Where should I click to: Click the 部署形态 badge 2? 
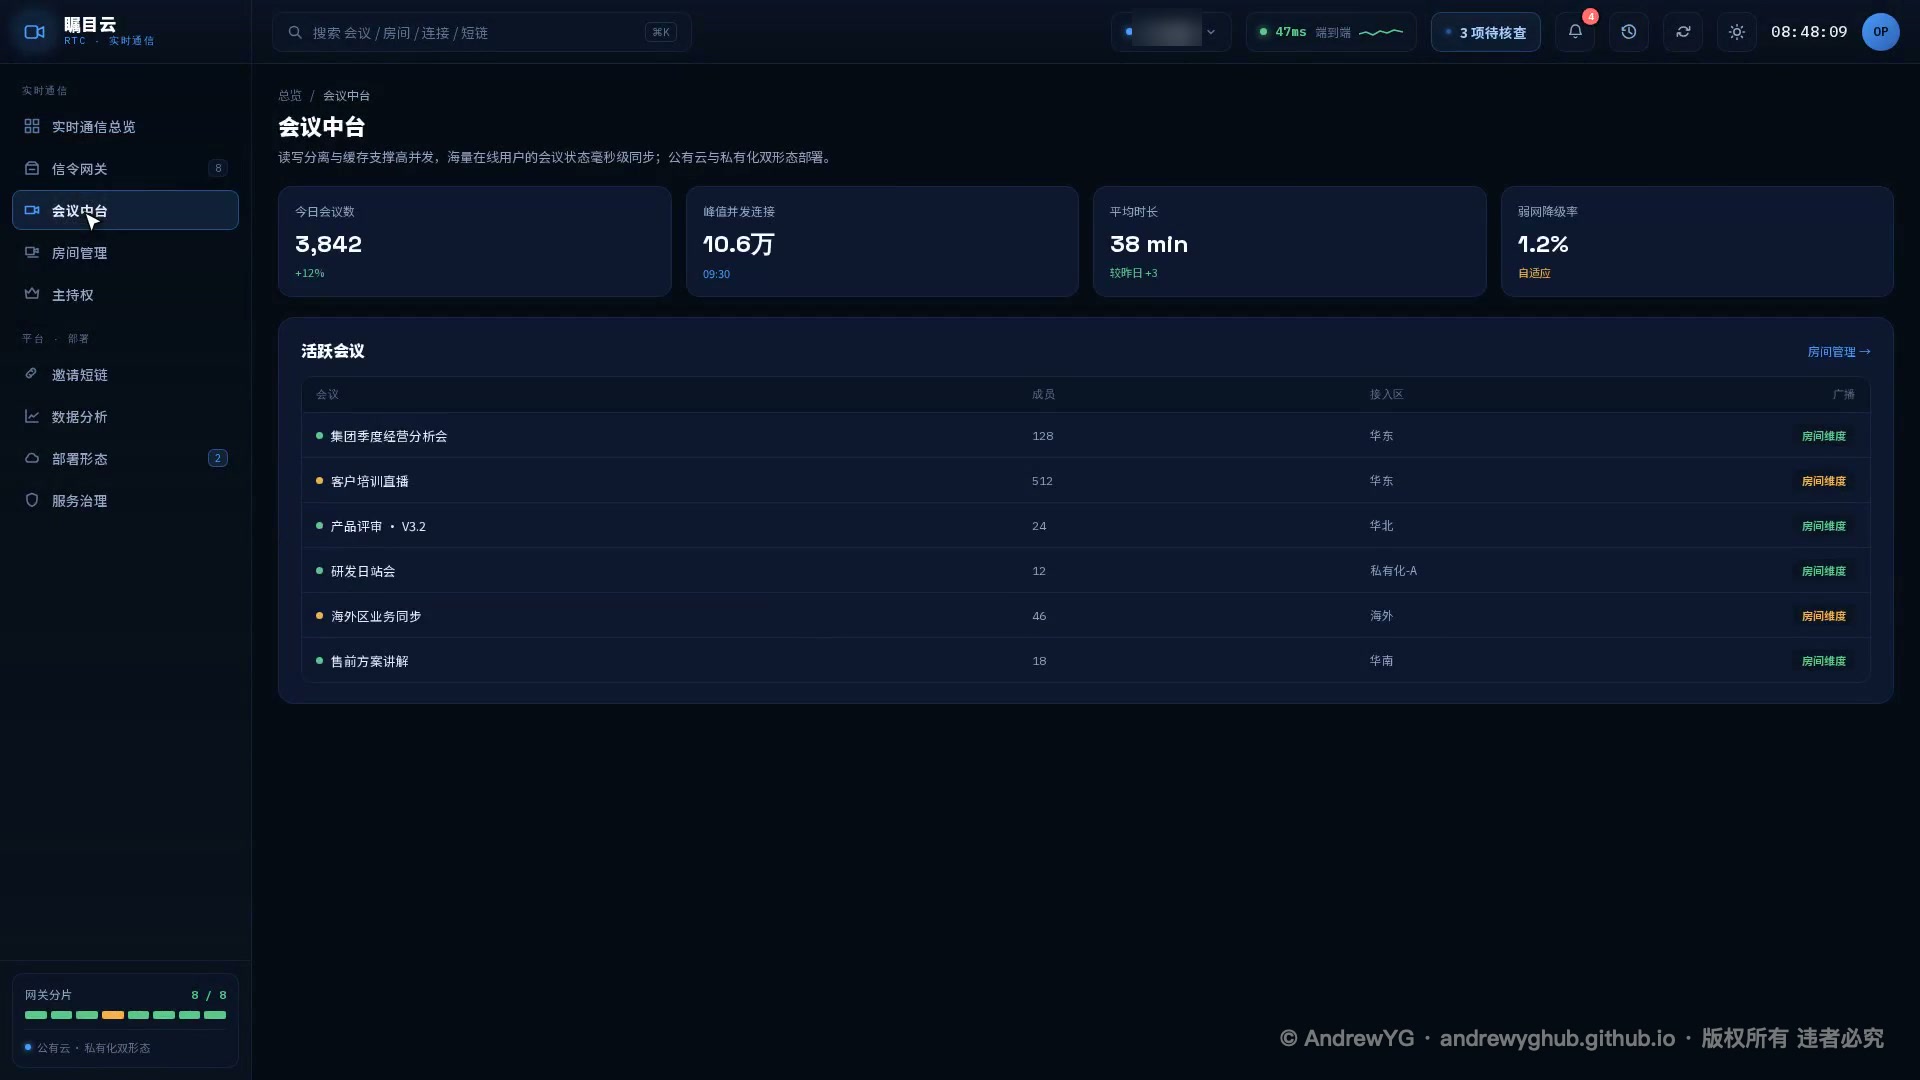(x=218, y=458)
